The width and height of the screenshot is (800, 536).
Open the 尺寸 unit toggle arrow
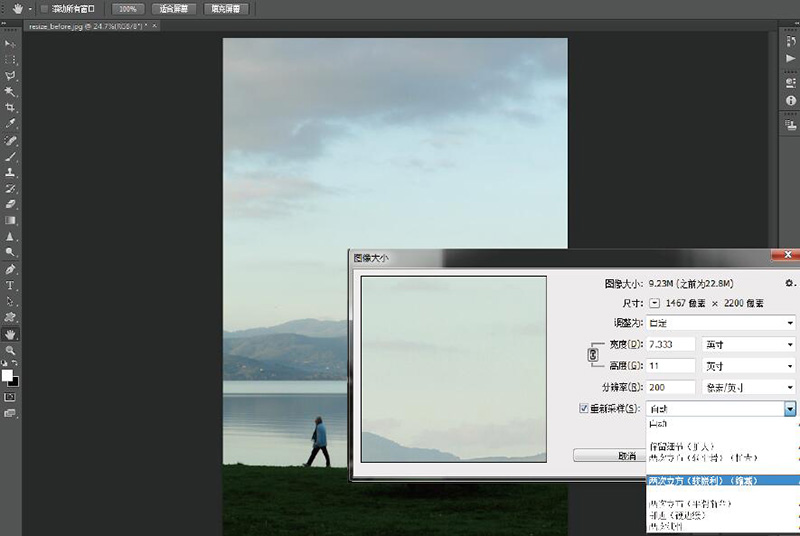[x=654, y=303]
